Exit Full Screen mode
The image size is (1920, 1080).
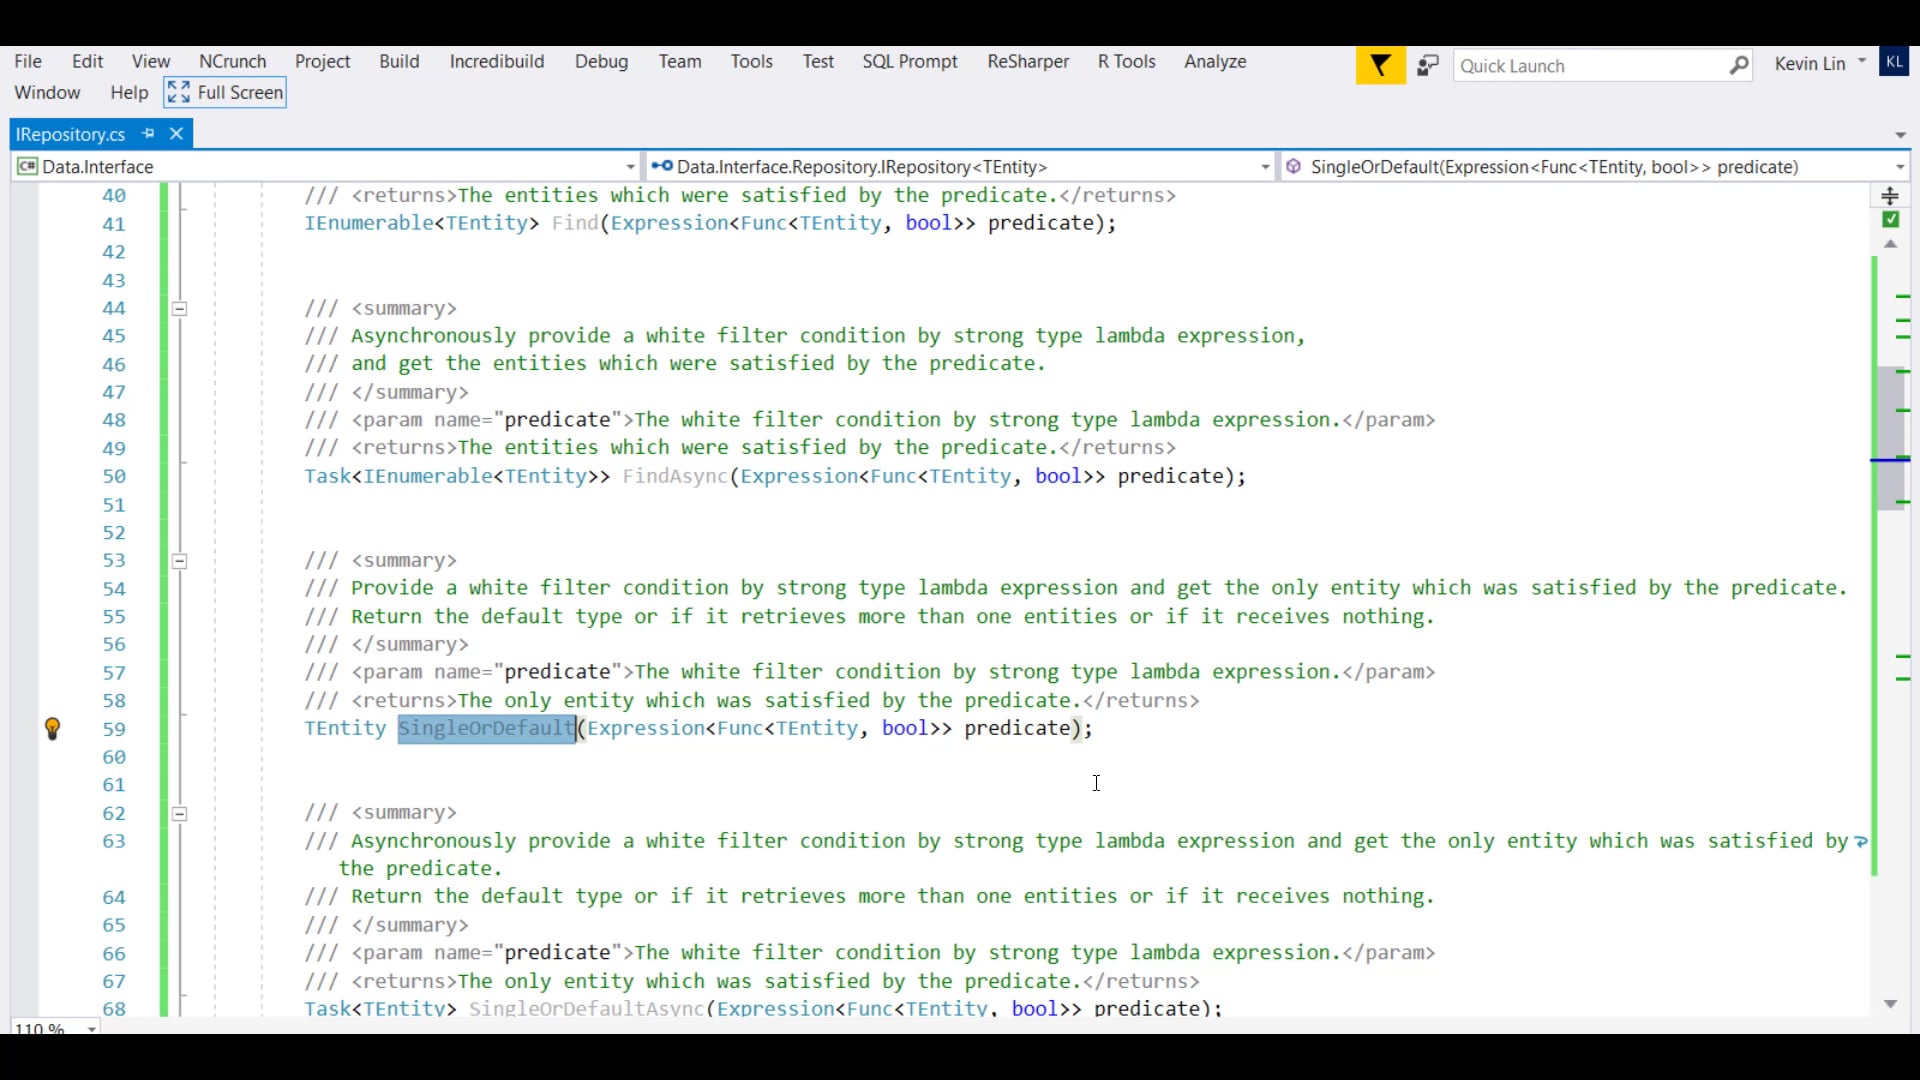(224, 92)
